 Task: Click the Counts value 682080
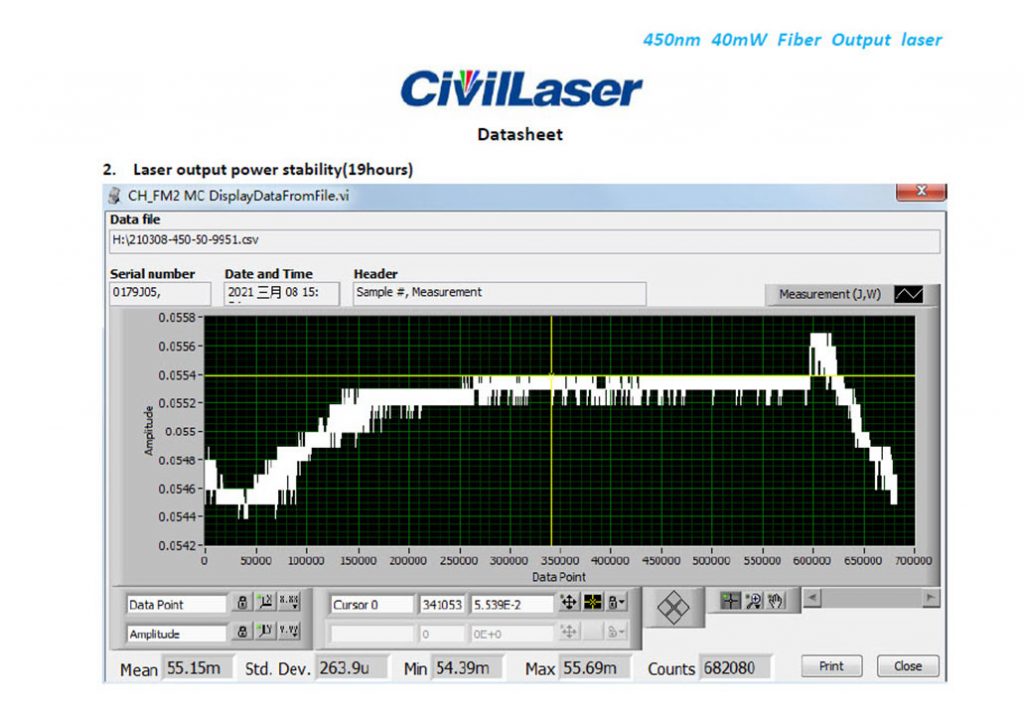point(735,668)
